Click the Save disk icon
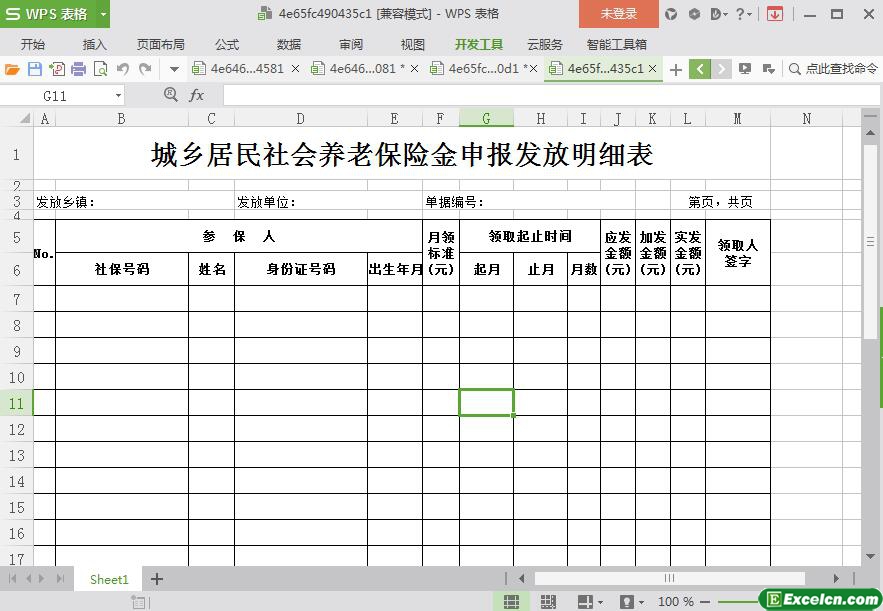The width and height of the screenshot is (883, 611). (35, 69)
